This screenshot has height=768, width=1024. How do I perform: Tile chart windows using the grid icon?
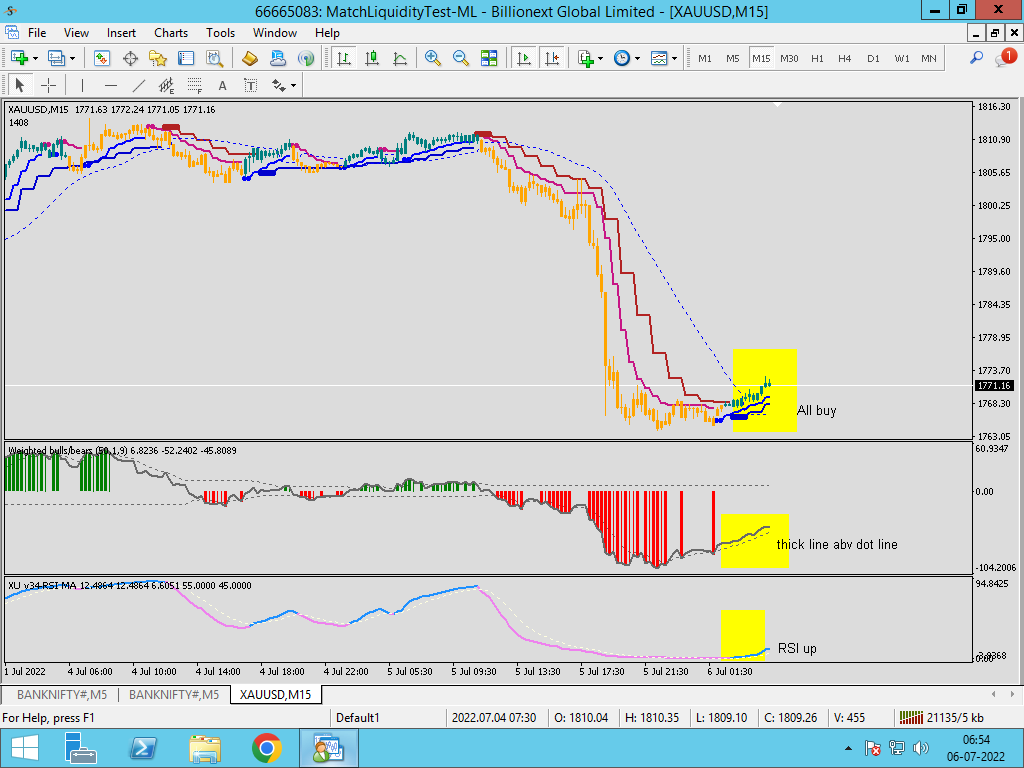pos(489,58)
